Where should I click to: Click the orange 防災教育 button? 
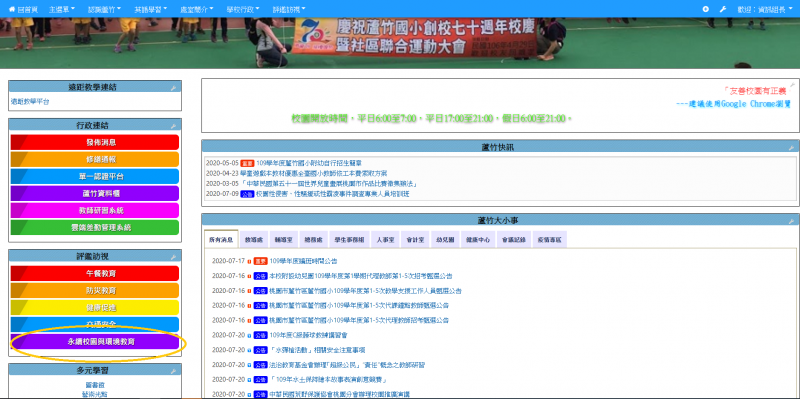(x=95, y=290)
